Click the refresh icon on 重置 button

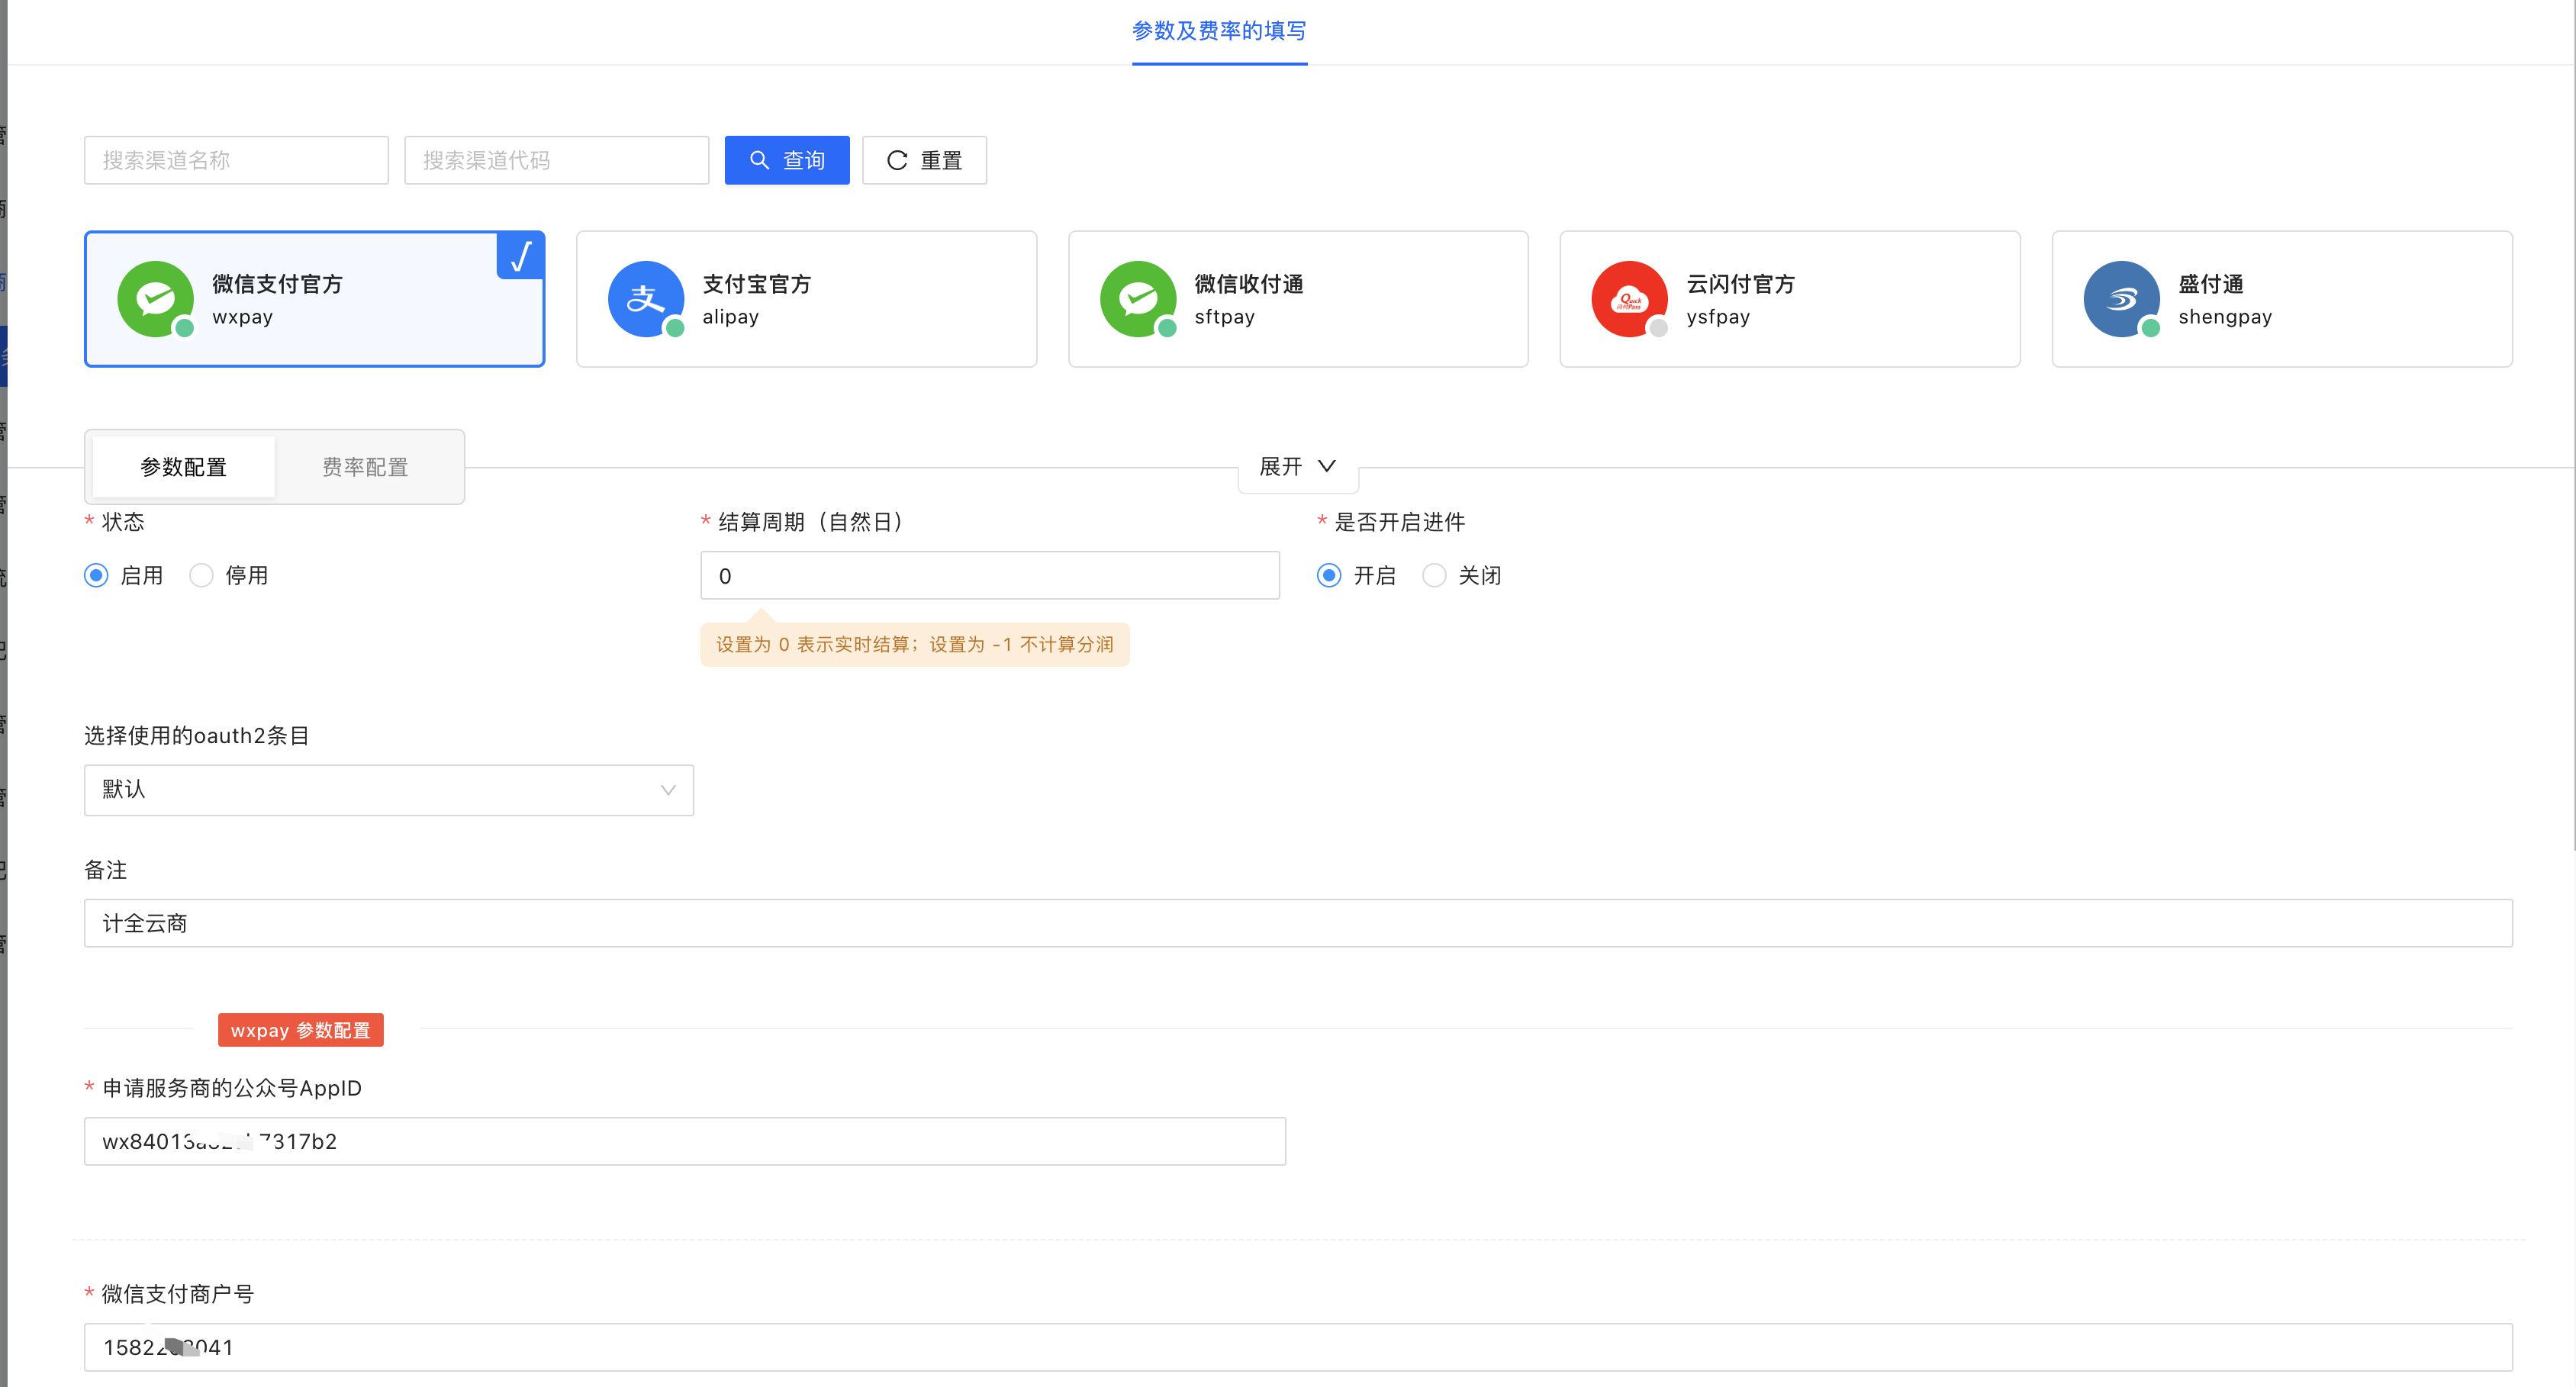click(x=897, y=160)
